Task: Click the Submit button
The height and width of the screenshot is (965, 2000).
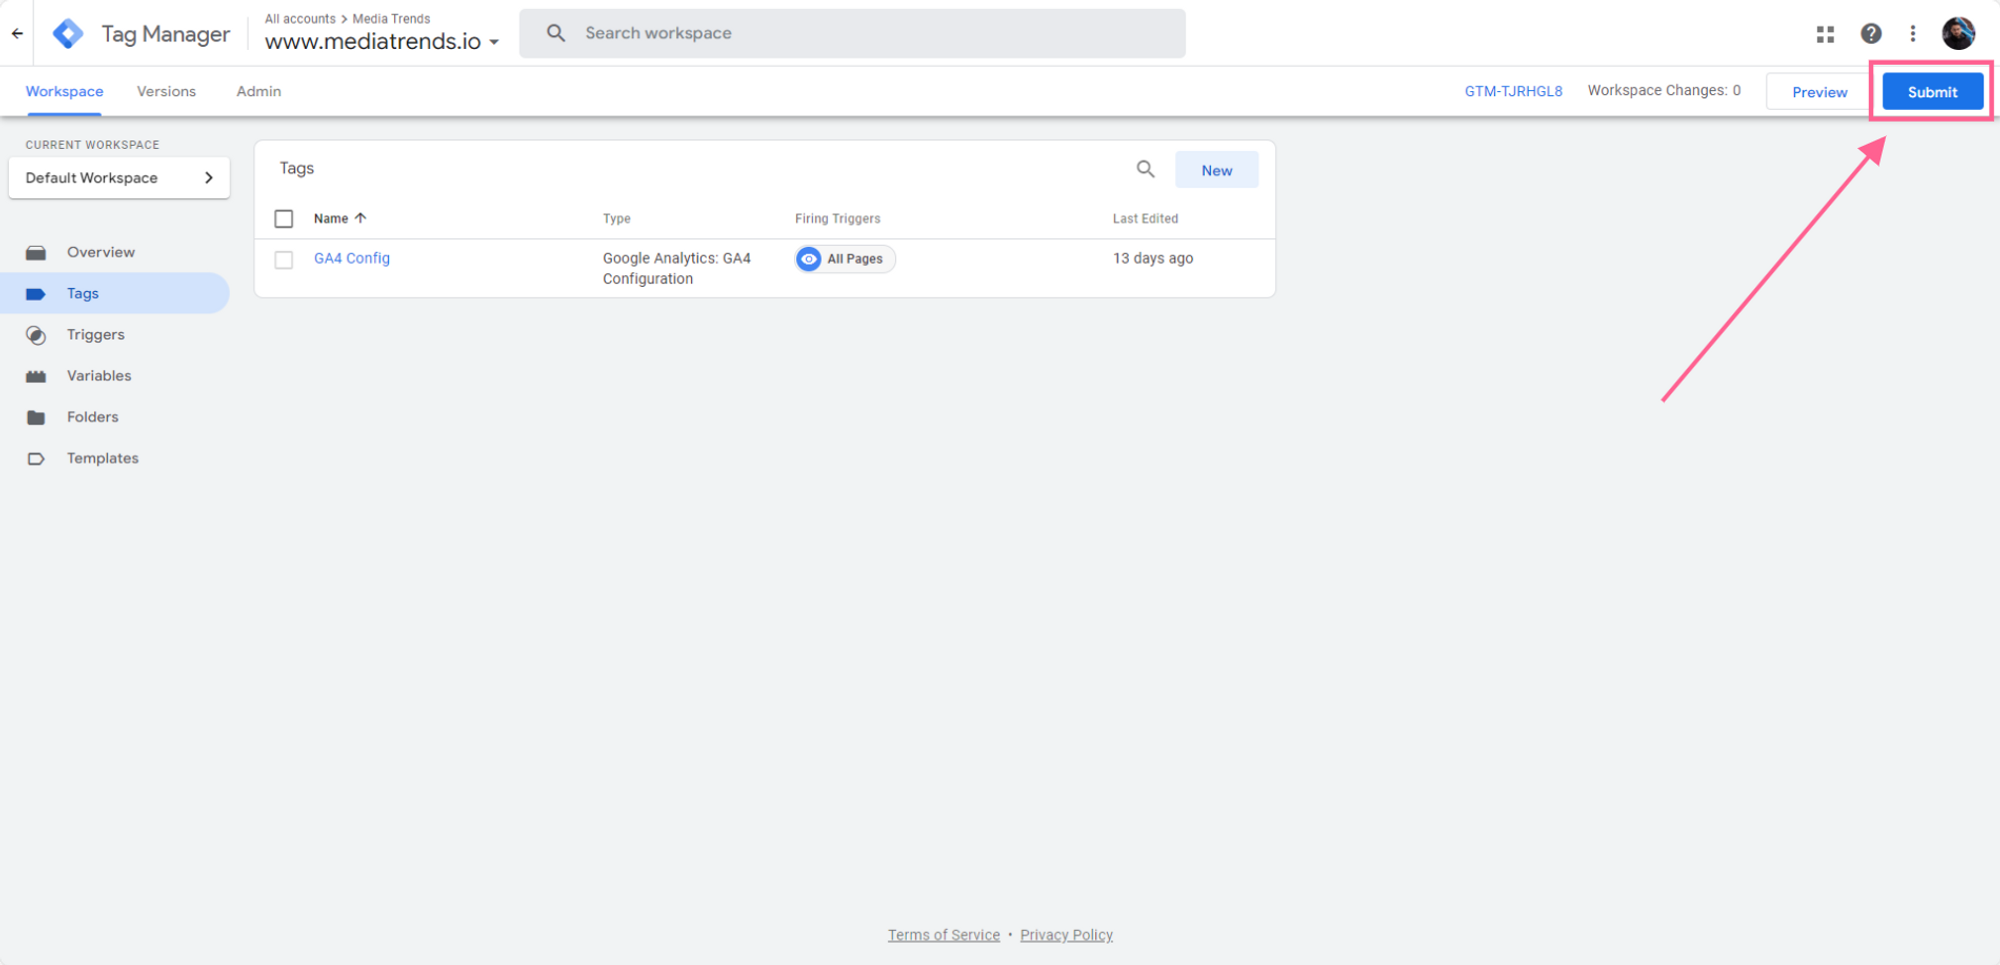Action: (1932, 92)
